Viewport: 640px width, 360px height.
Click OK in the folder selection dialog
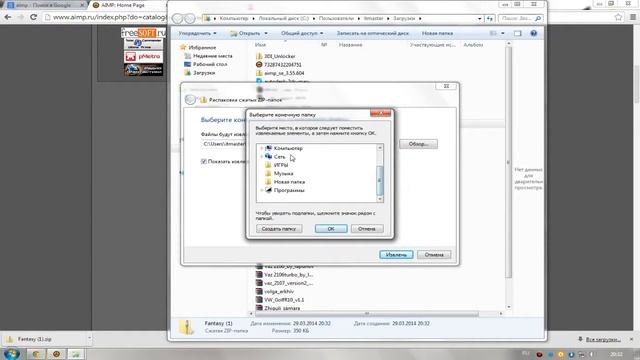pos(331,229)
